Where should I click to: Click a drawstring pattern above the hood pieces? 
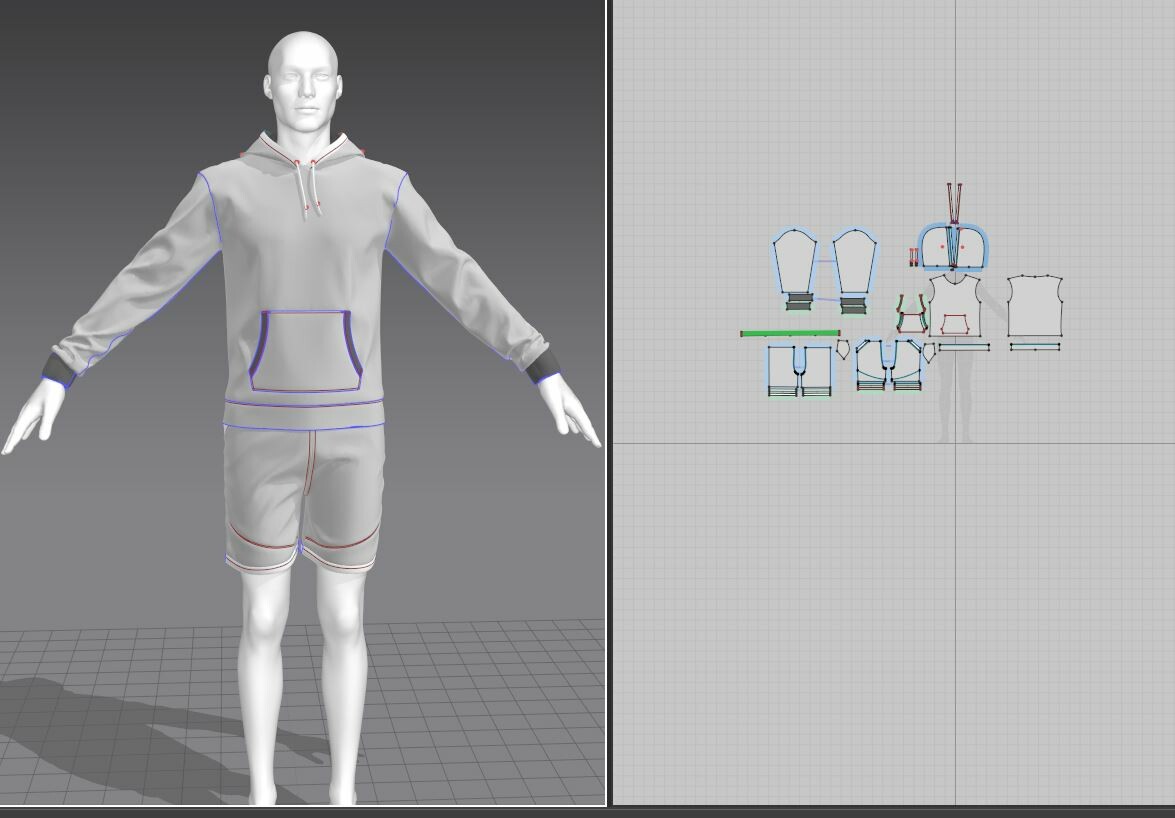point(952,196)
